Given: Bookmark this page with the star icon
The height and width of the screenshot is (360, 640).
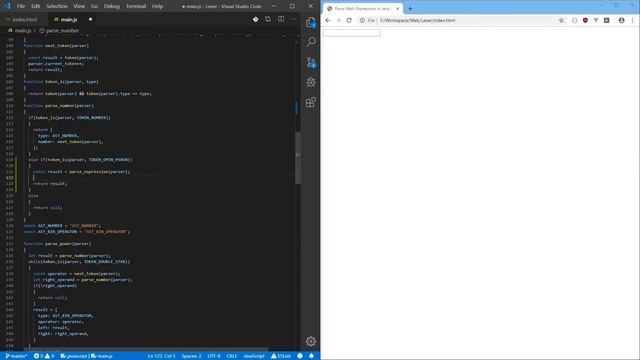Looking at the screenshot, I should 561,20.
